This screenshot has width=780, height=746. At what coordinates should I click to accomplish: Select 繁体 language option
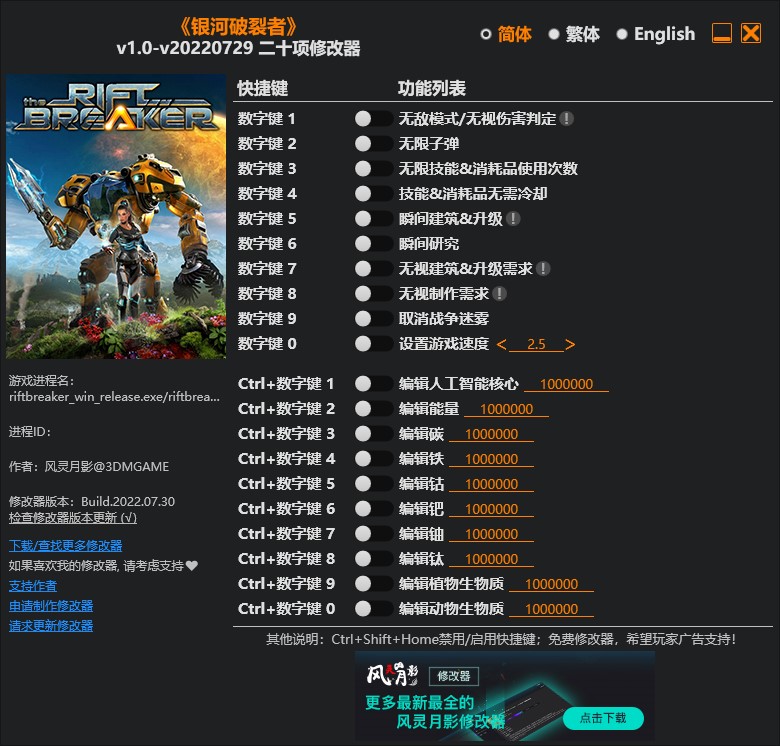pyautogui.click(x=574, y=34)
